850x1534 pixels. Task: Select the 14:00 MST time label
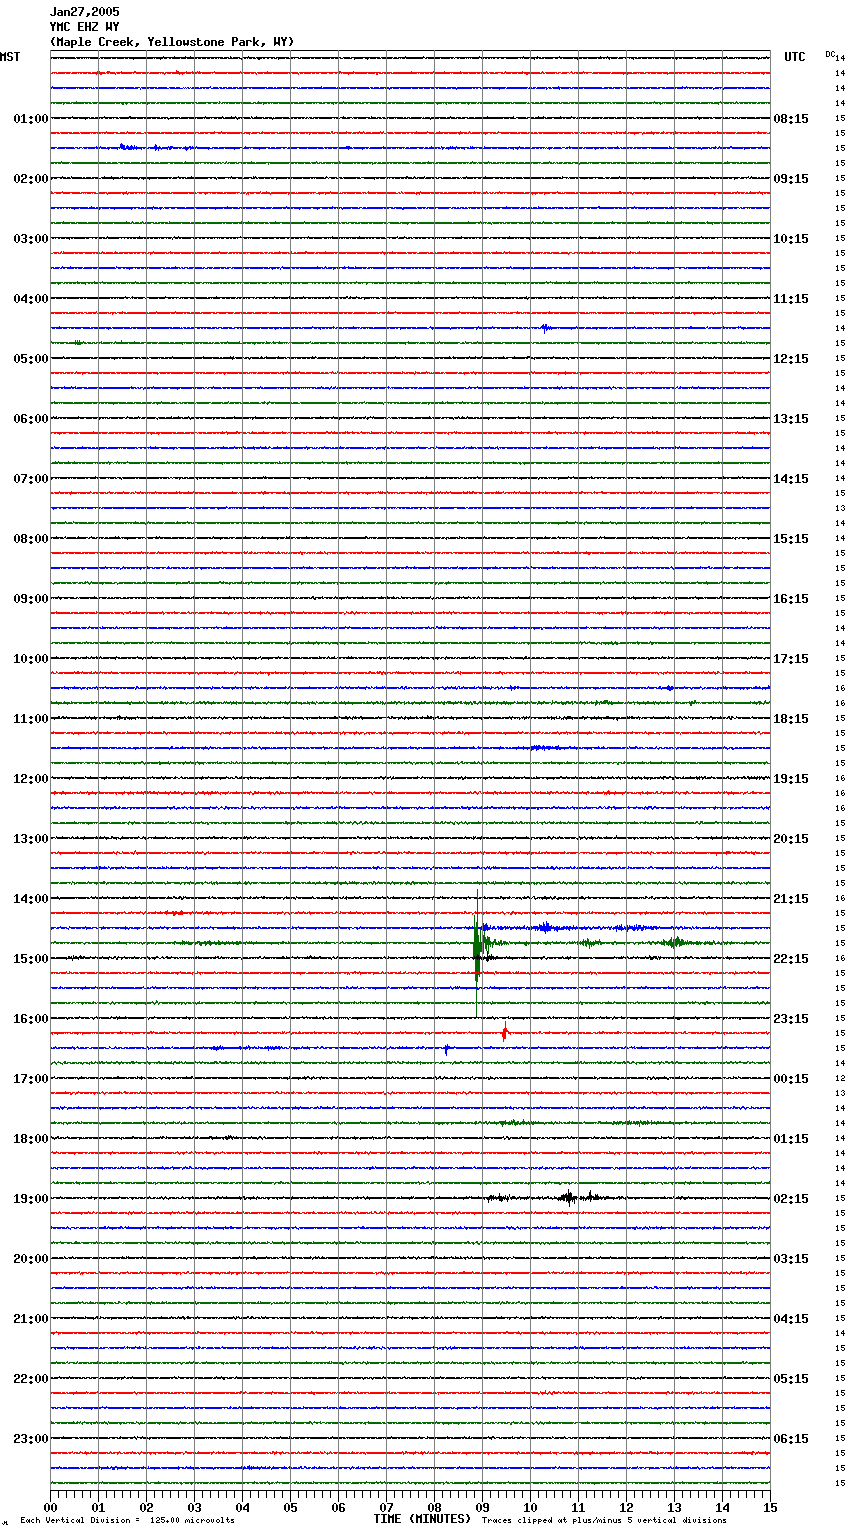point(31,899)
